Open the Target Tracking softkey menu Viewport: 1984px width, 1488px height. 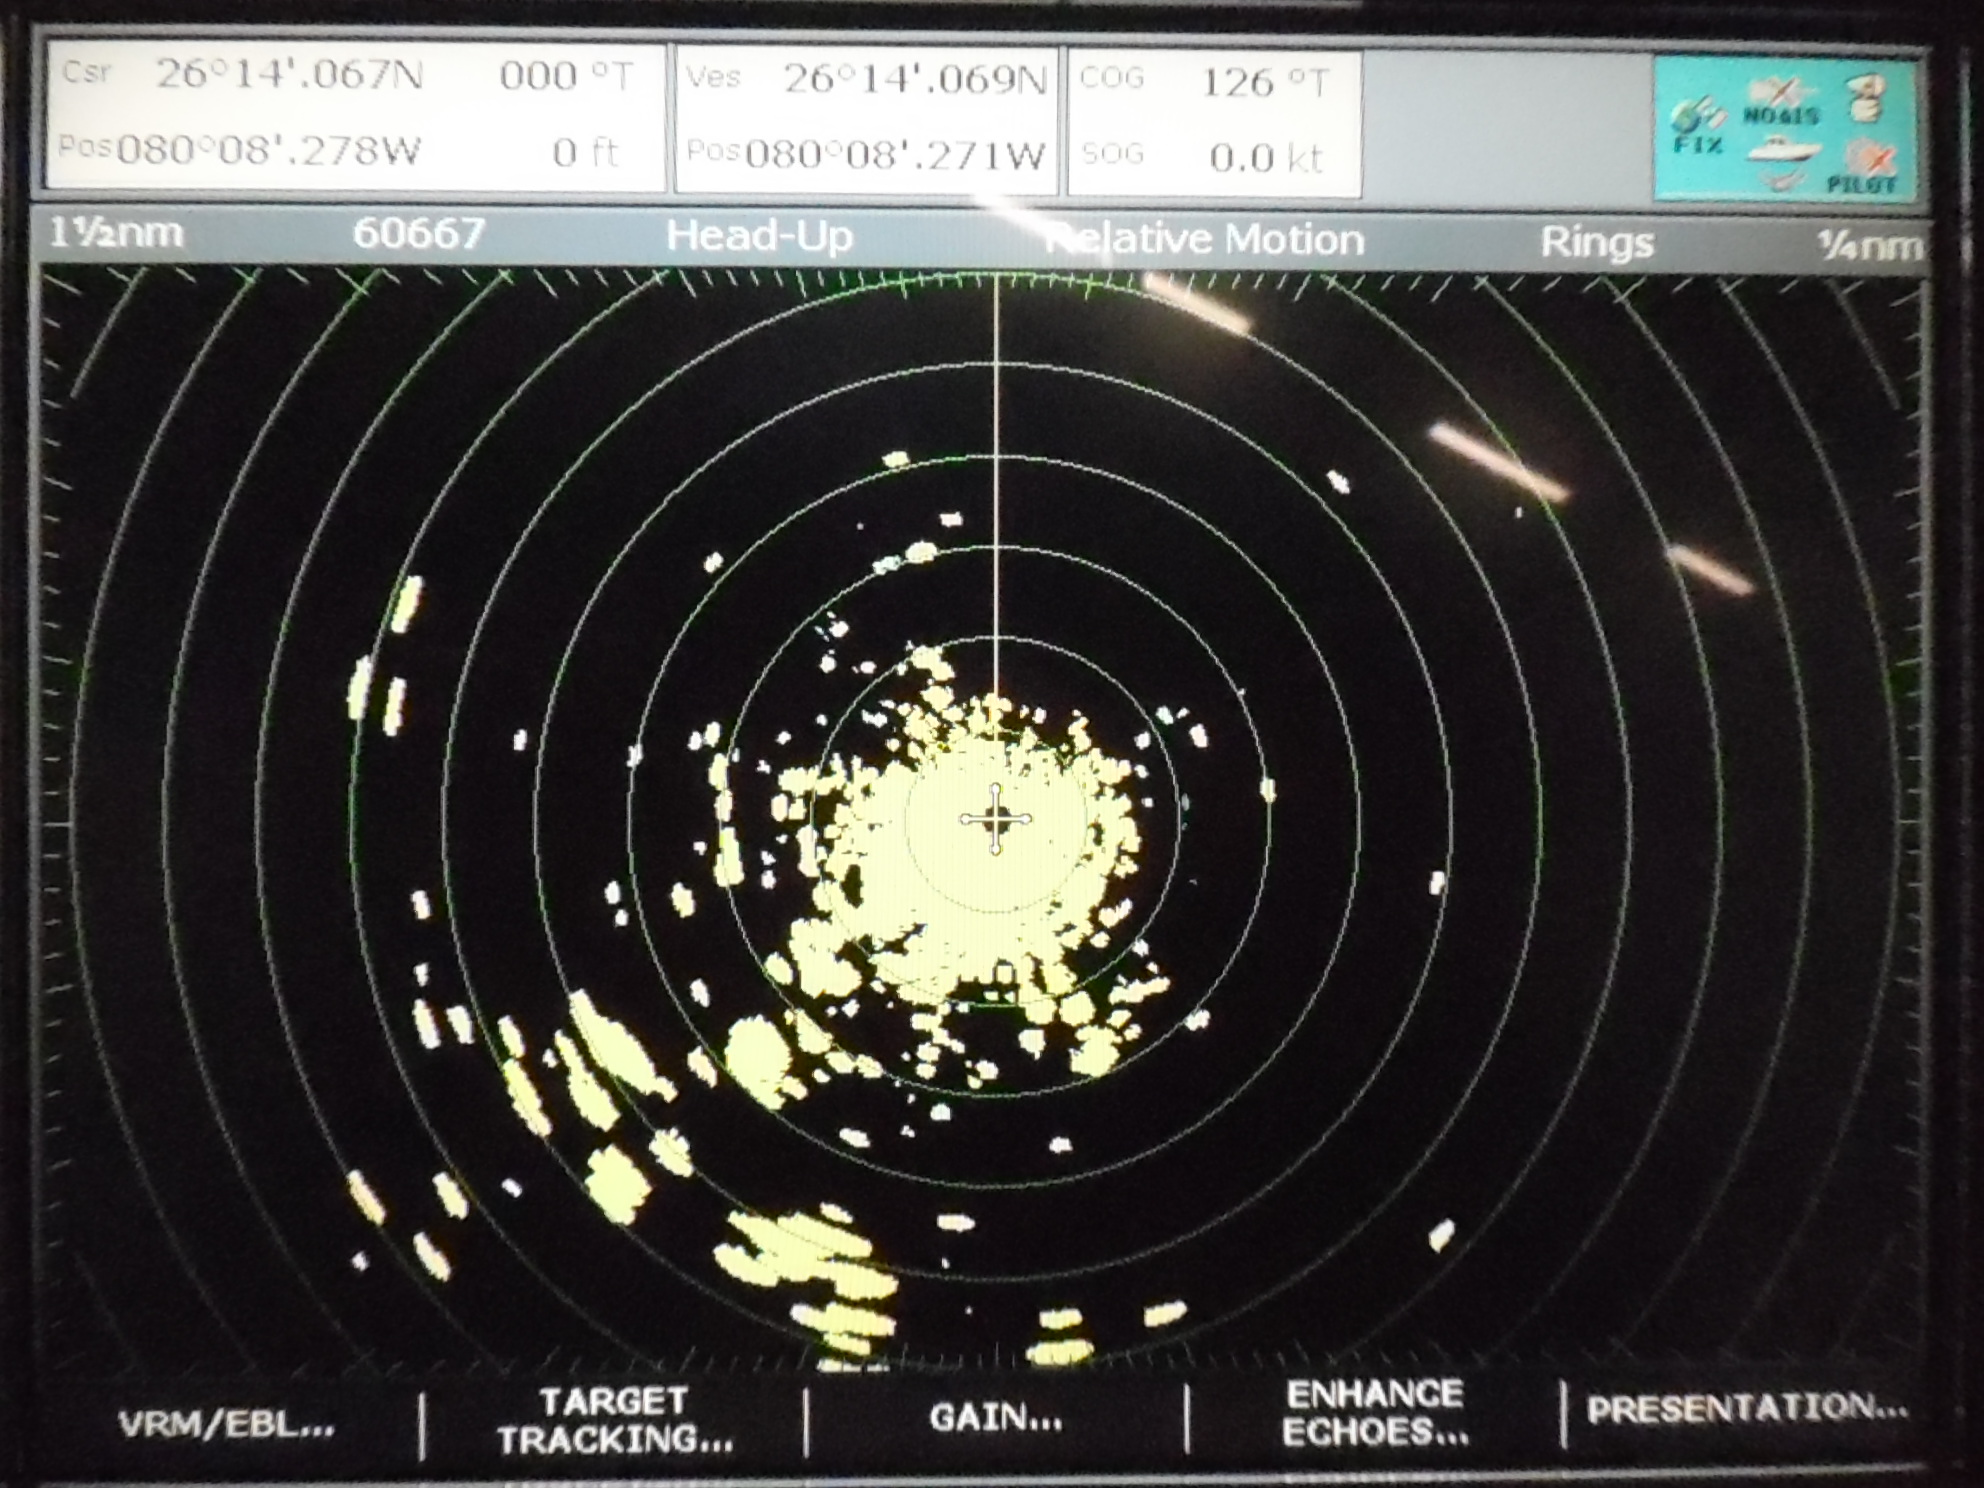coord(614,1420)
